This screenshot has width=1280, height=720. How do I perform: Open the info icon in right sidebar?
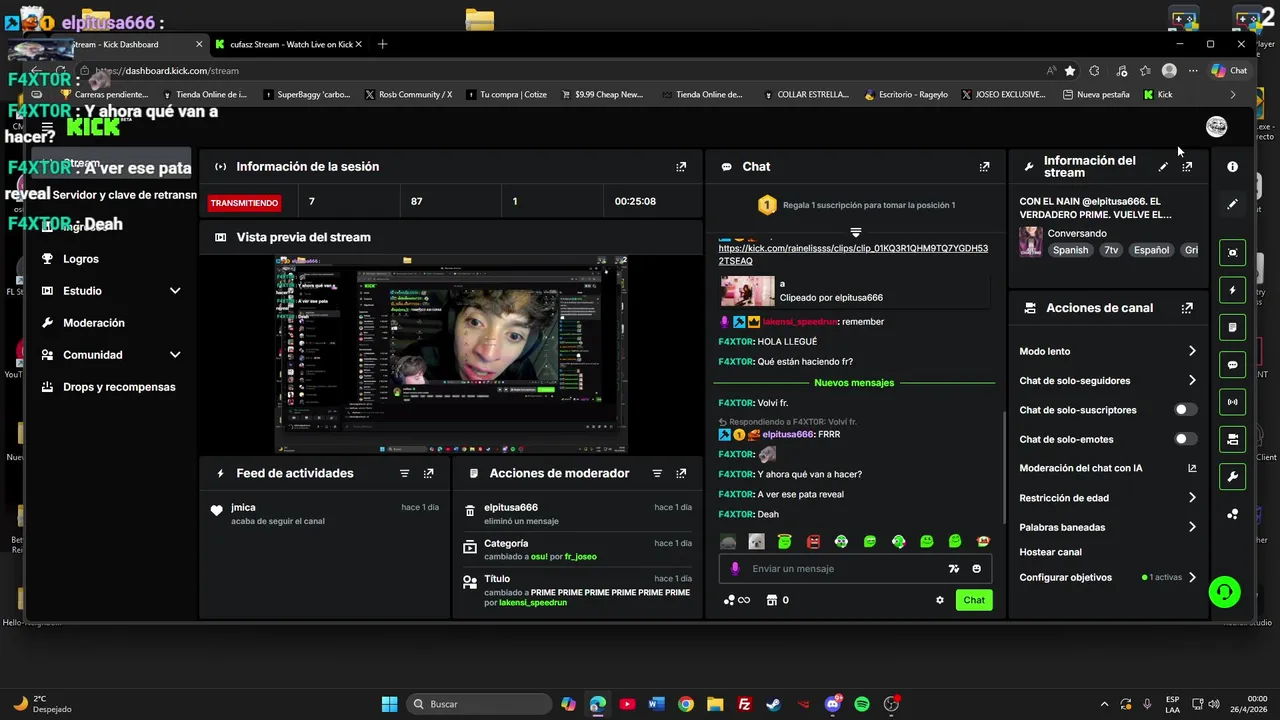click(1232, 167)
